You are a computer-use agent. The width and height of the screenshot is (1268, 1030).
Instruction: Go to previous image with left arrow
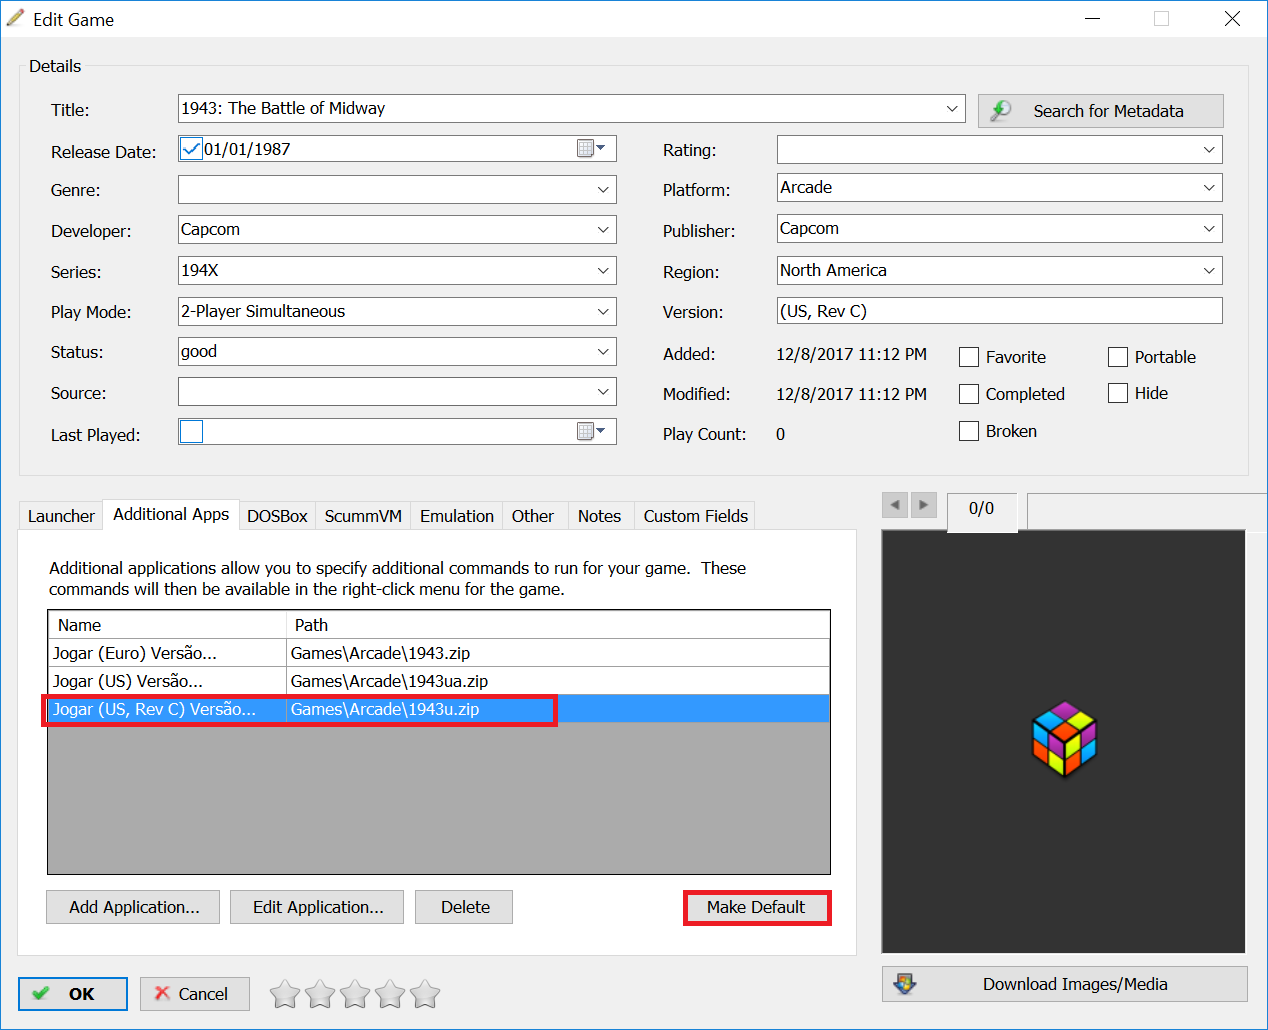click(895, 505)
